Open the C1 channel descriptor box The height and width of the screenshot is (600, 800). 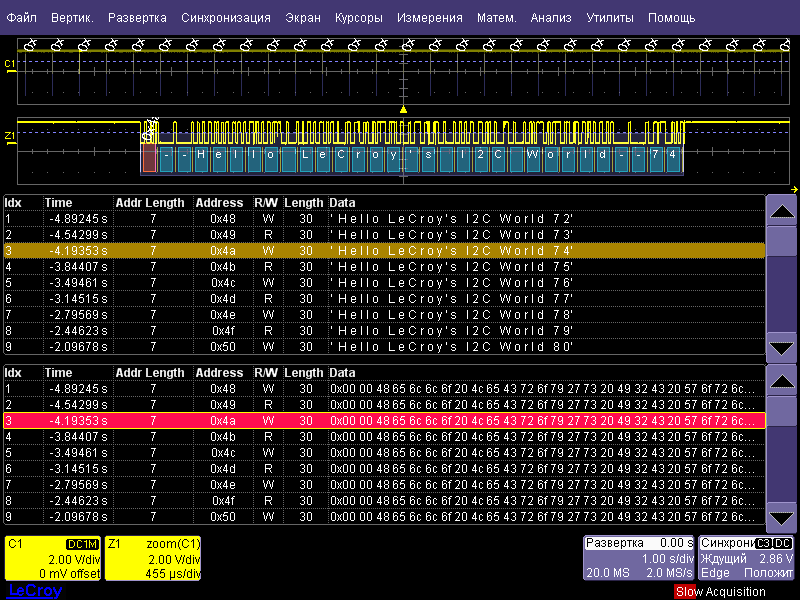point(52,558)
